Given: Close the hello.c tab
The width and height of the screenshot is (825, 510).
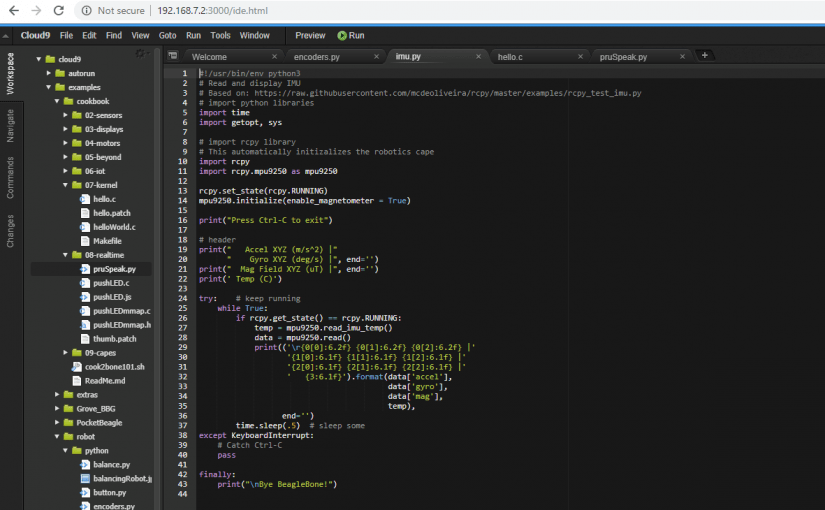Looking at the screenshot, I should coord(580,56).
